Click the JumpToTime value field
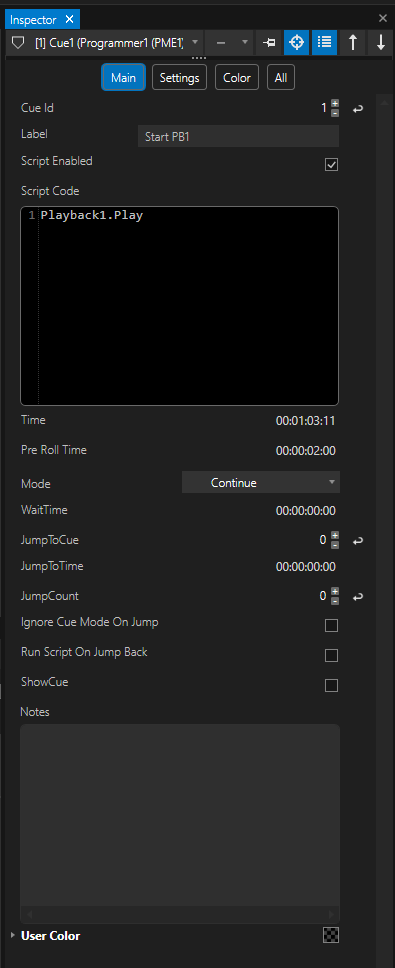The height and width of the screenshot is (968, 395). (306, 567)
